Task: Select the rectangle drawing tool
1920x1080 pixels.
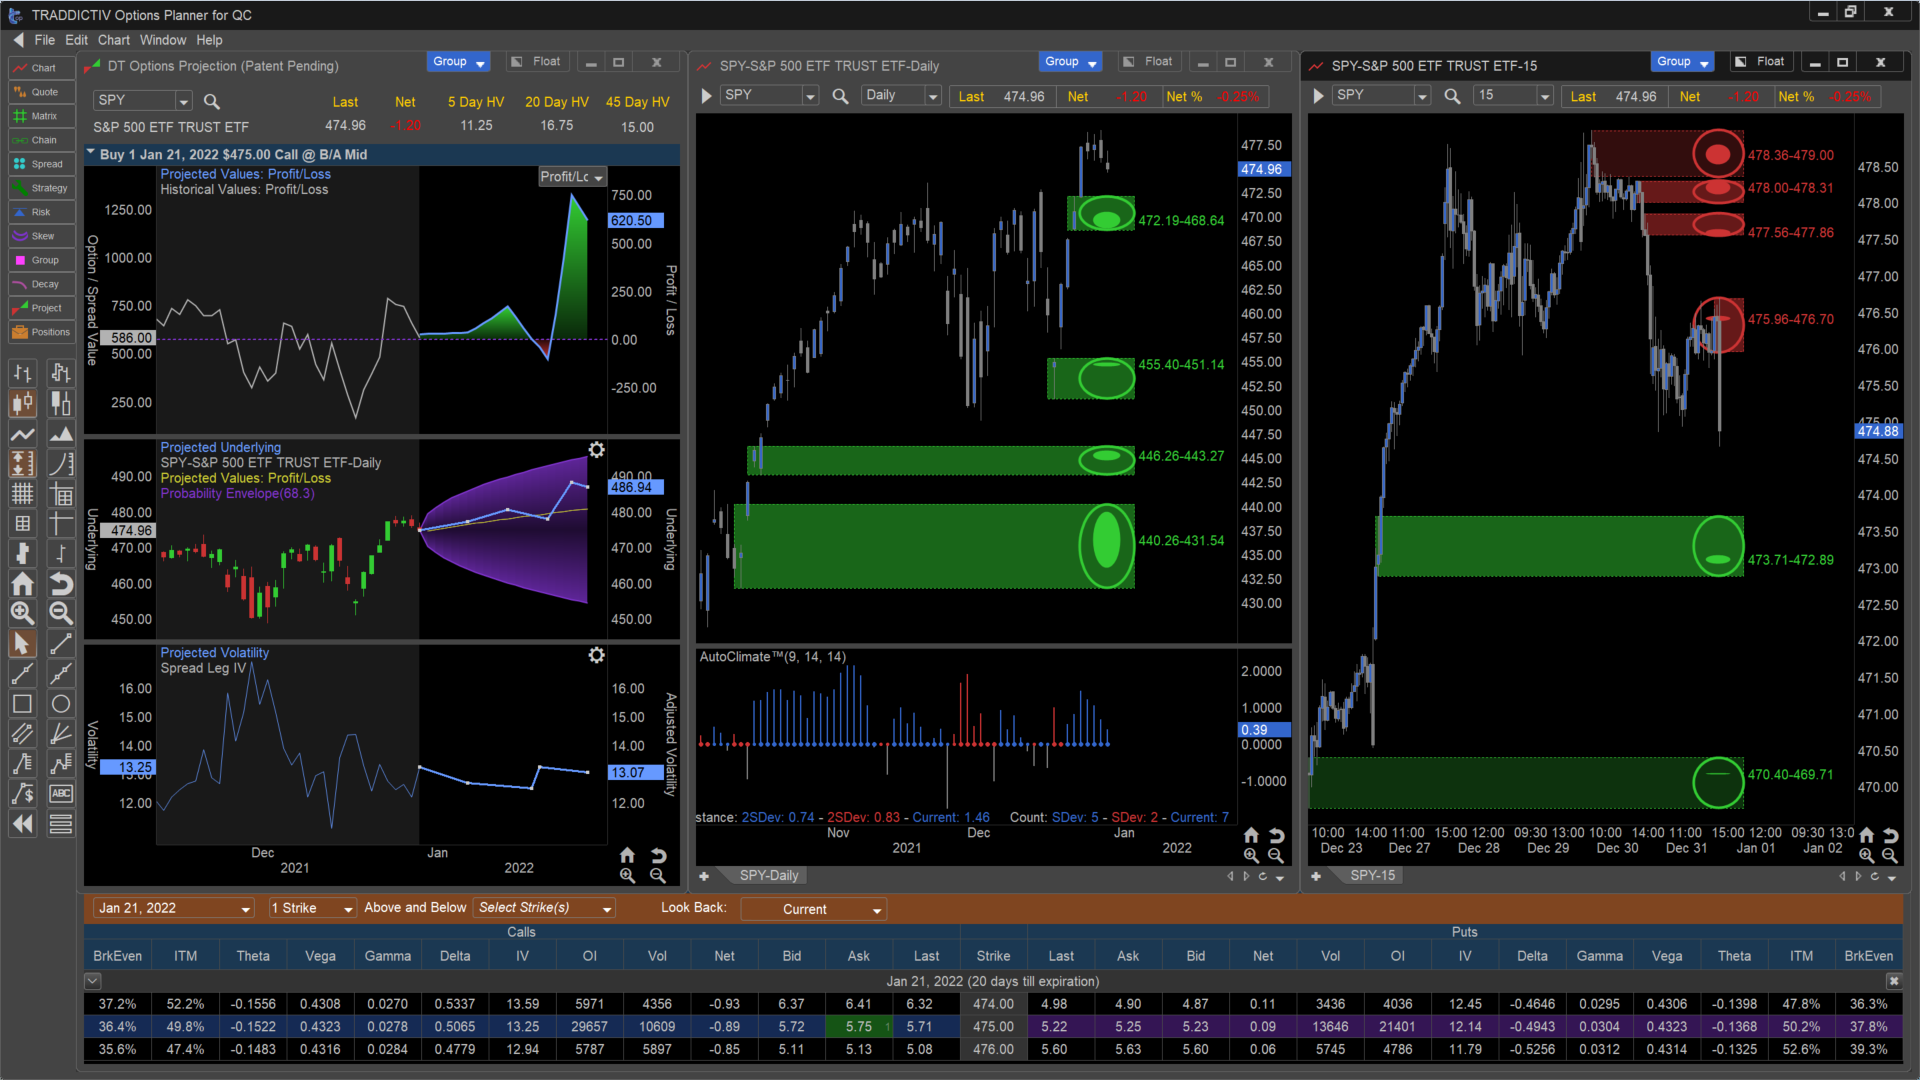Action: coord(22,704)
